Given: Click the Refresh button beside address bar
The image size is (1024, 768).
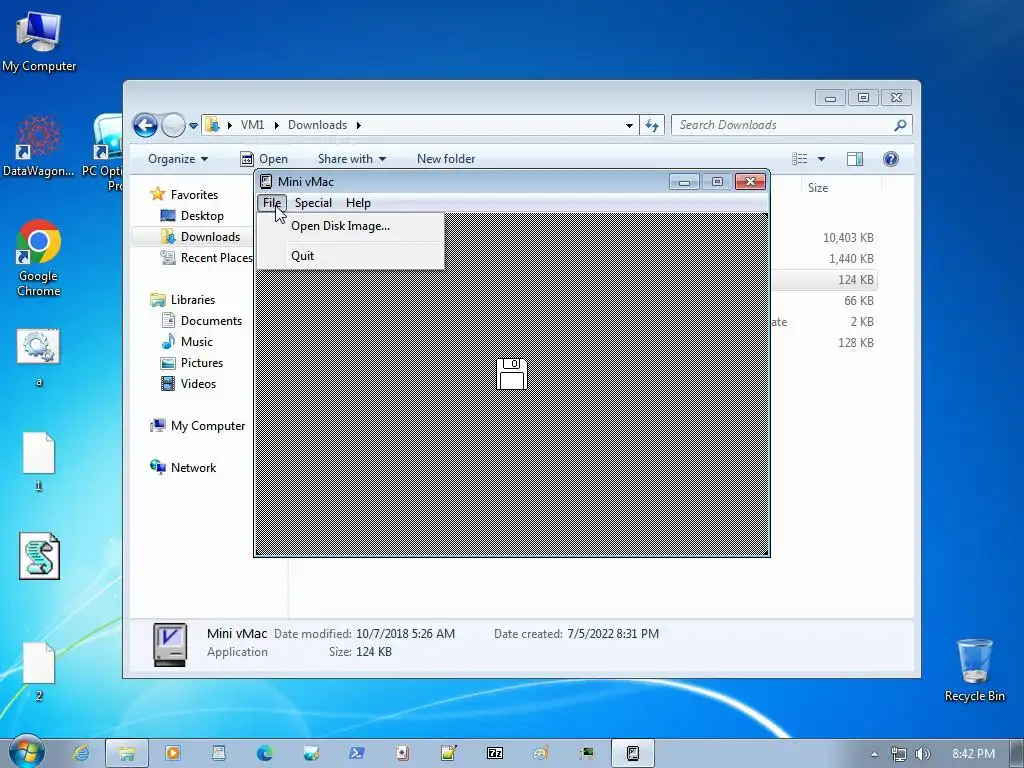Looking at the screenshot, I should point(652,125).
